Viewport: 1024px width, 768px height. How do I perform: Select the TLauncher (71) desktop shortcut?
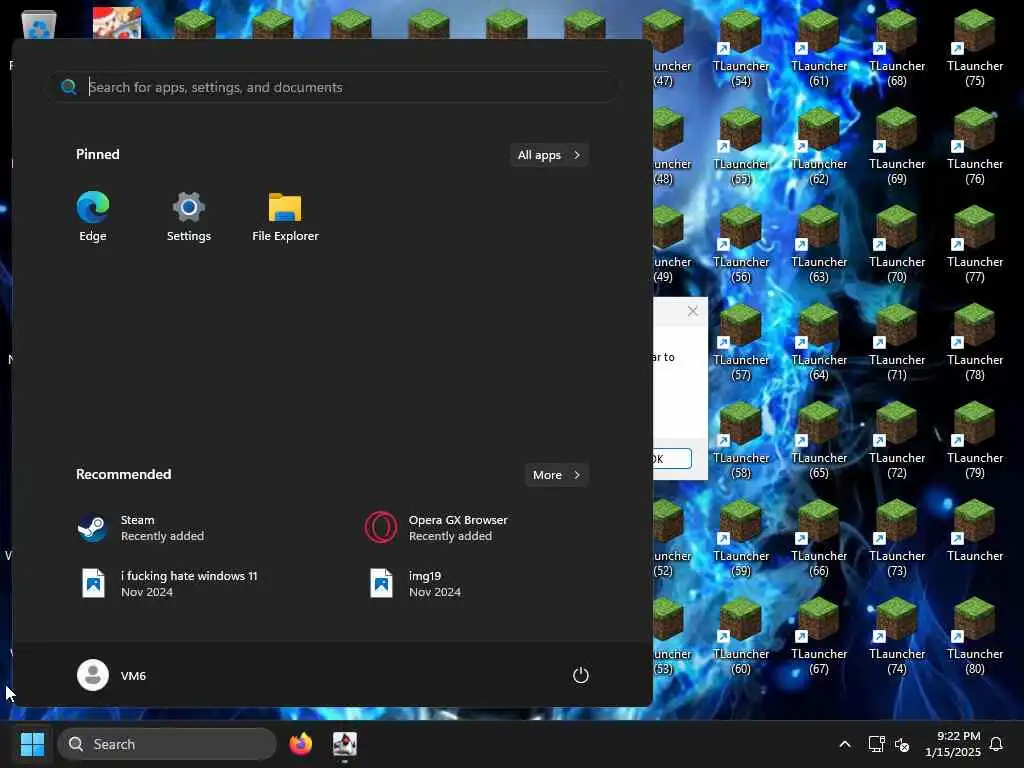pyautogui.click(x=897, y=342)
